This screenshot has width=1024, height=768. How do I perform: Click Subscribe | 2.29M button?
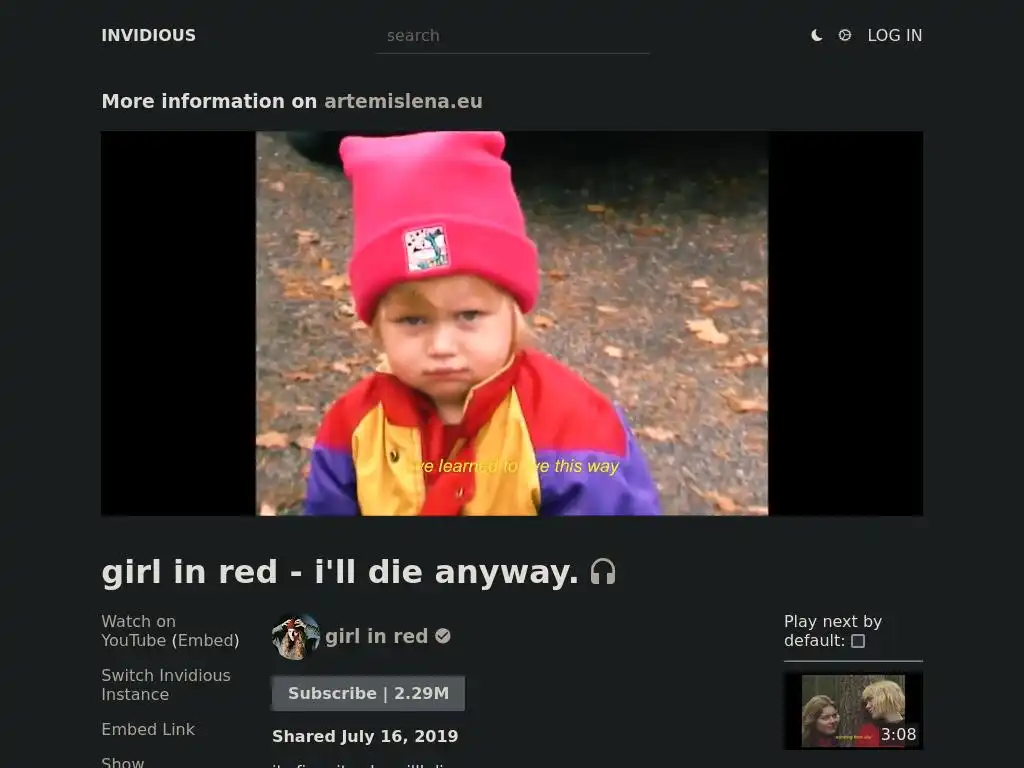[368, 693]
